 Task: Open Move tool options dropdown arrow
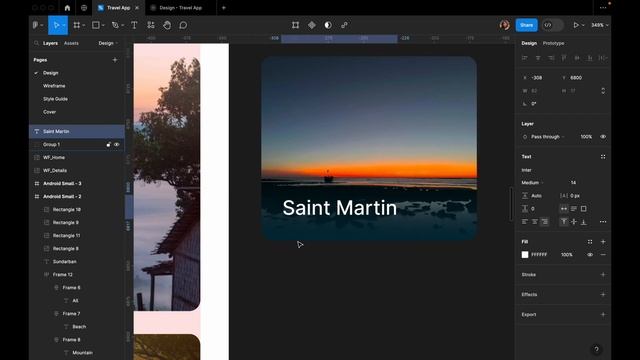tap(64, 25)
